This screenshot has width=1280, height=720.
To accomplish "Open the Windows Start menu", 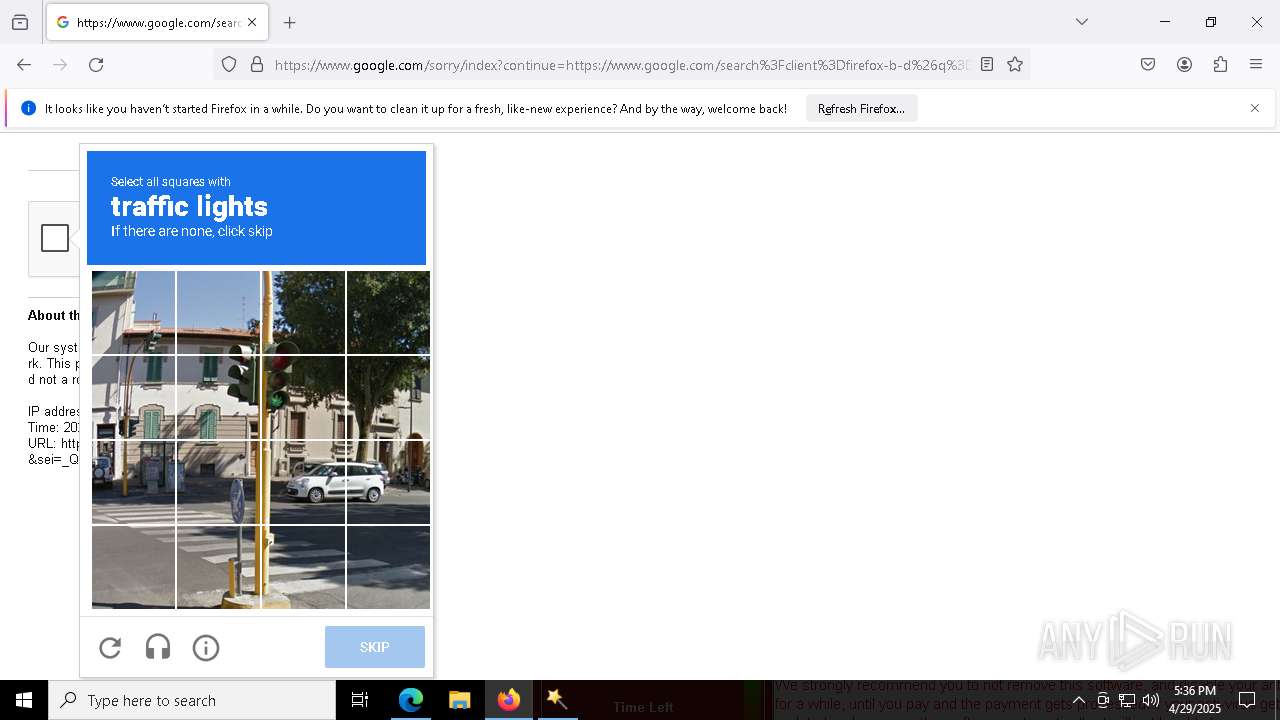I will click(24, 700).
